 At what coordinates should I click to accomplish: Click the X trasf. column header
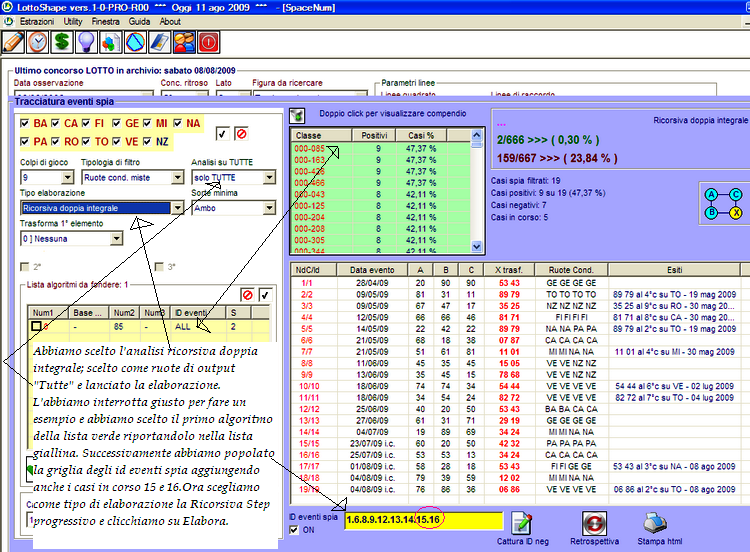pos(509,270)
